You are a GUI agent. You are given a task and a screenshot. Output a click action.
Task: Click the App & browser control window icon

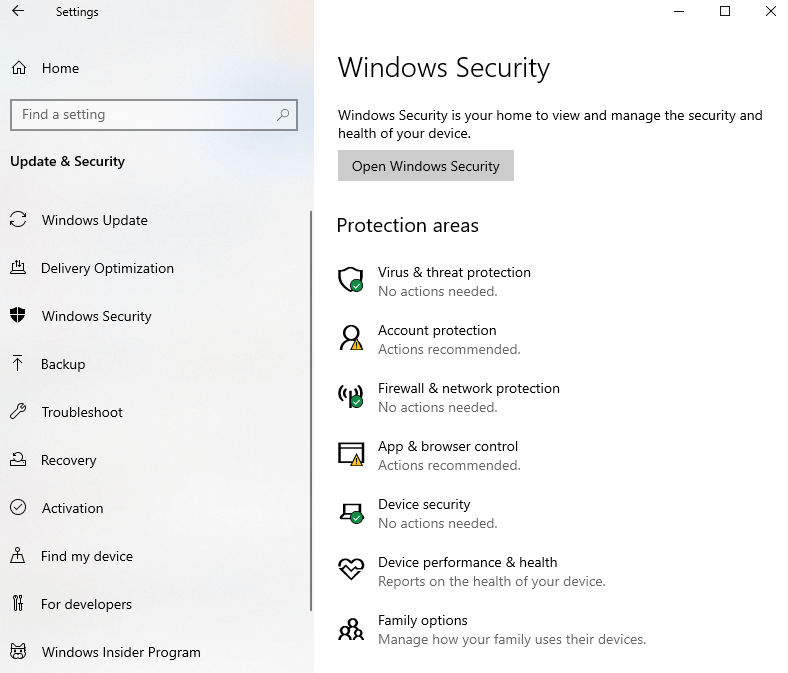pos(351,454)
